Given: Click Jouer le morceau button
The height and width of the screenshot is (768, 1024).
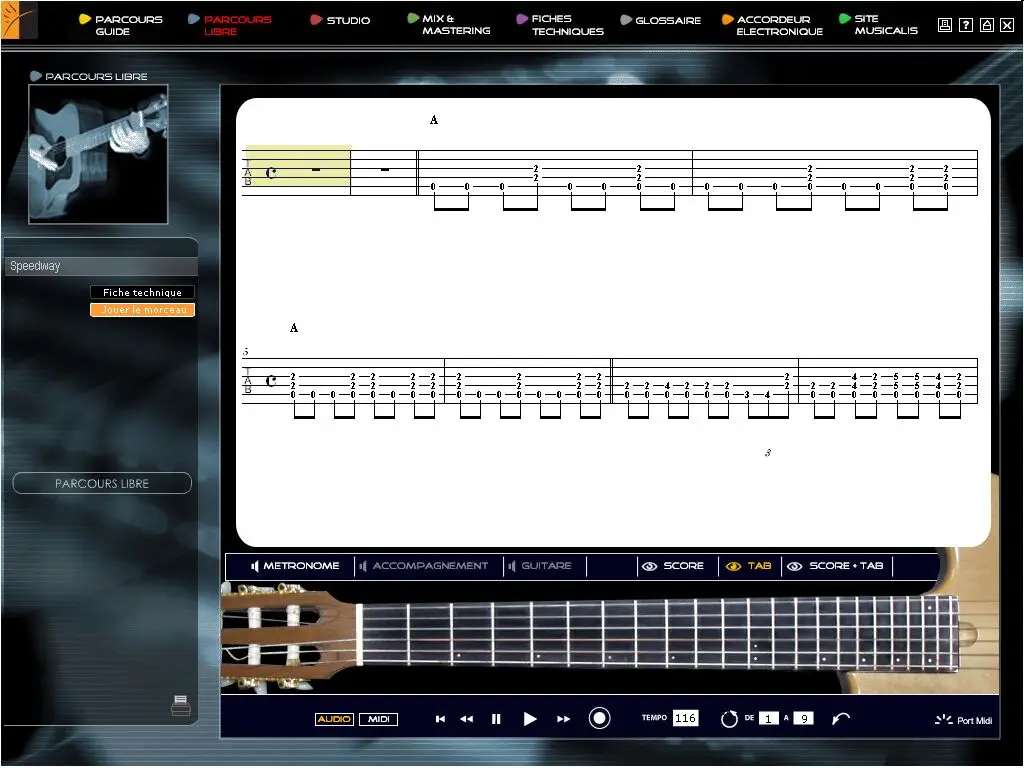Looking at the screenshot, I should pyautogui.click(x=142, y=310).
